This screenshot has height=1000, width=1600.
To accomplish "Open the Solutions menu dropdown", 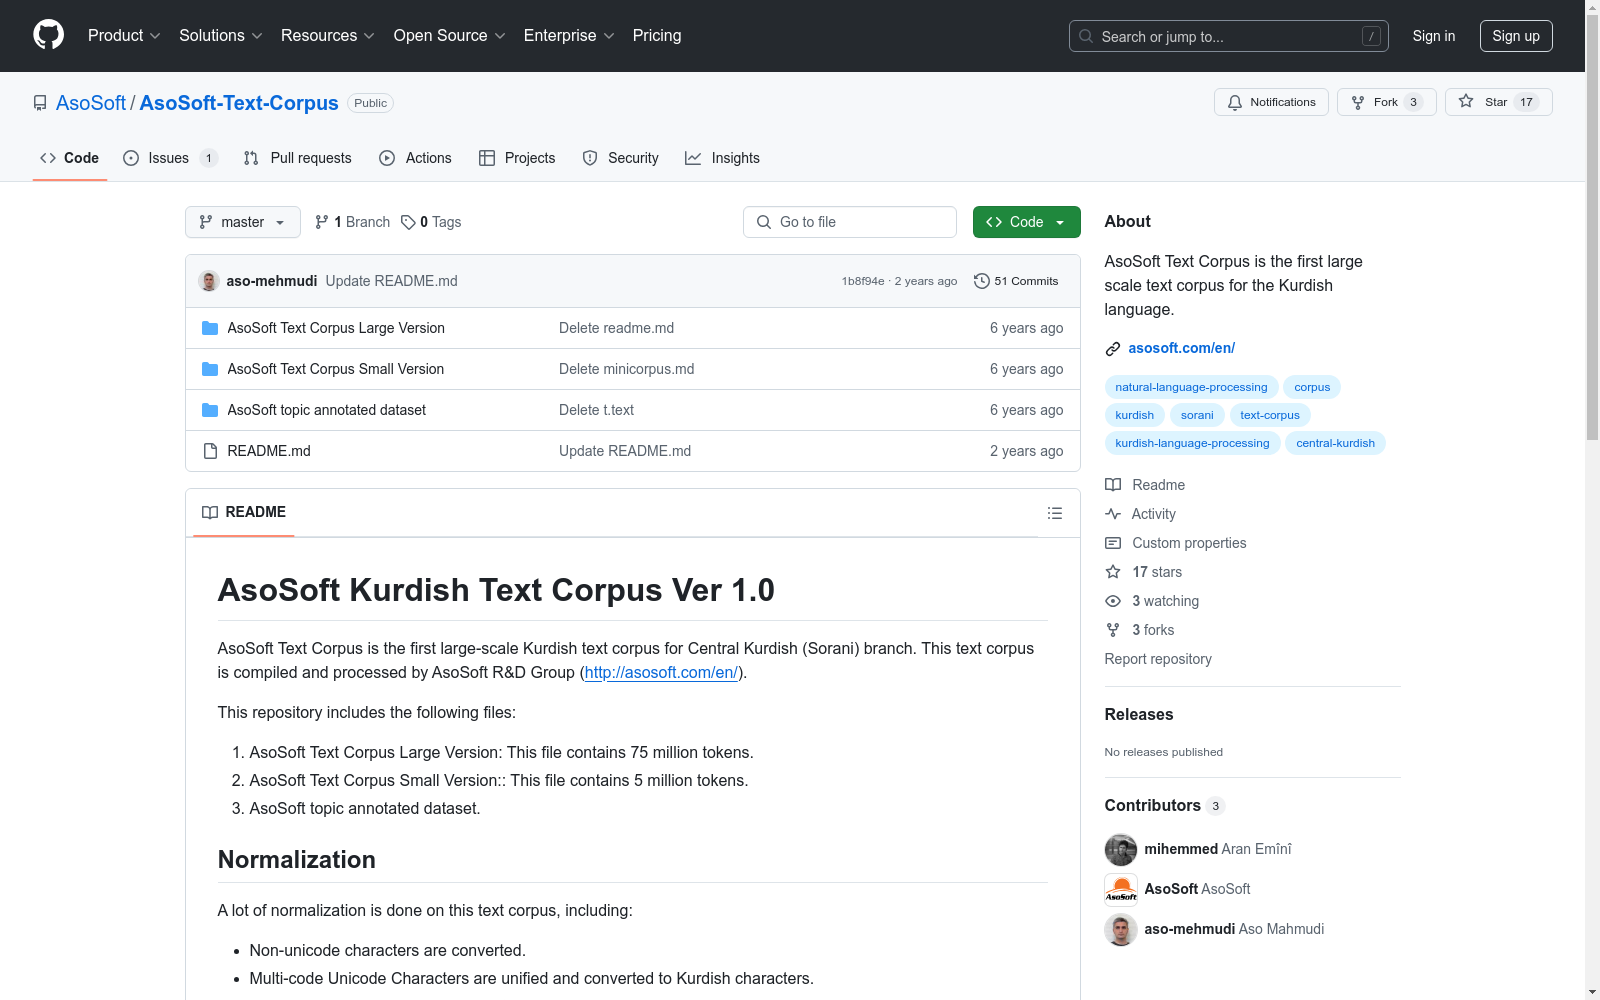I will click(x=221, y=36).
